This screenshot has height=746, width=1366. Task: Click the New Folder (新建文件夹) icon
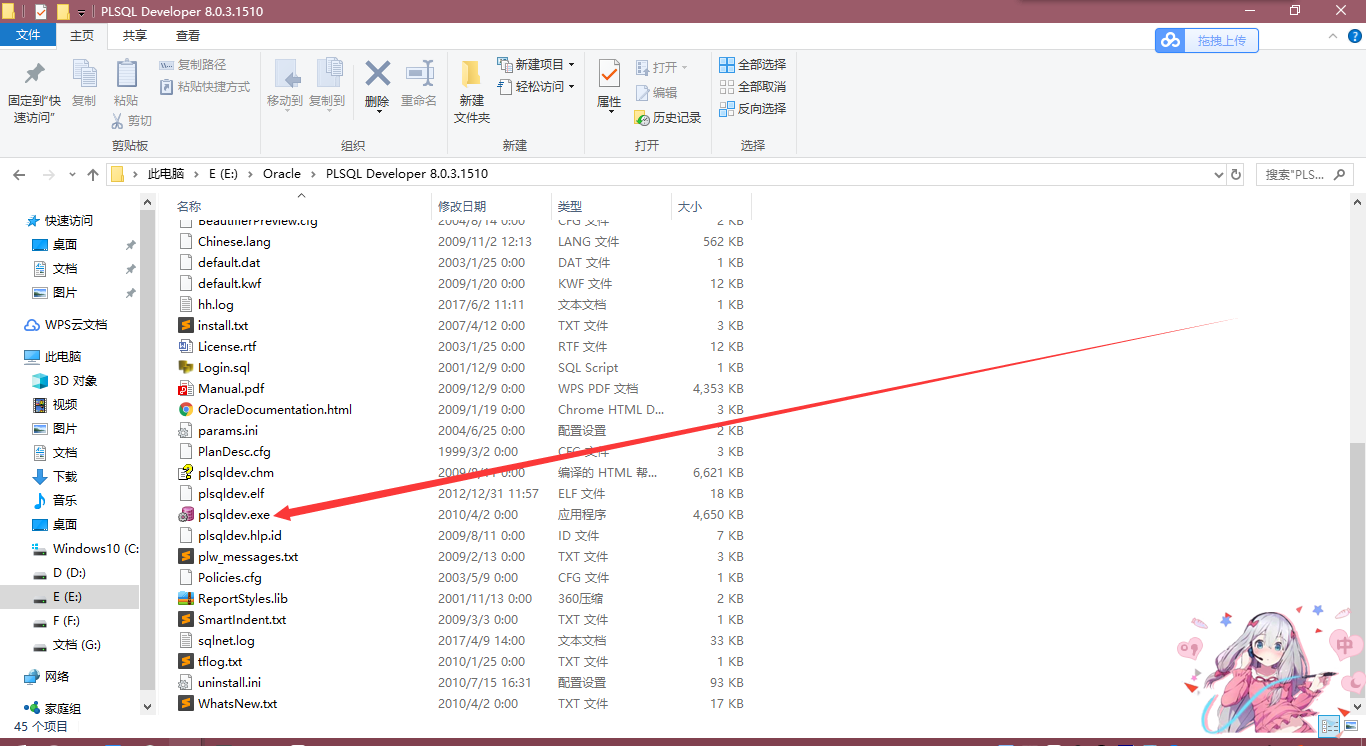[x=472, y=91]
